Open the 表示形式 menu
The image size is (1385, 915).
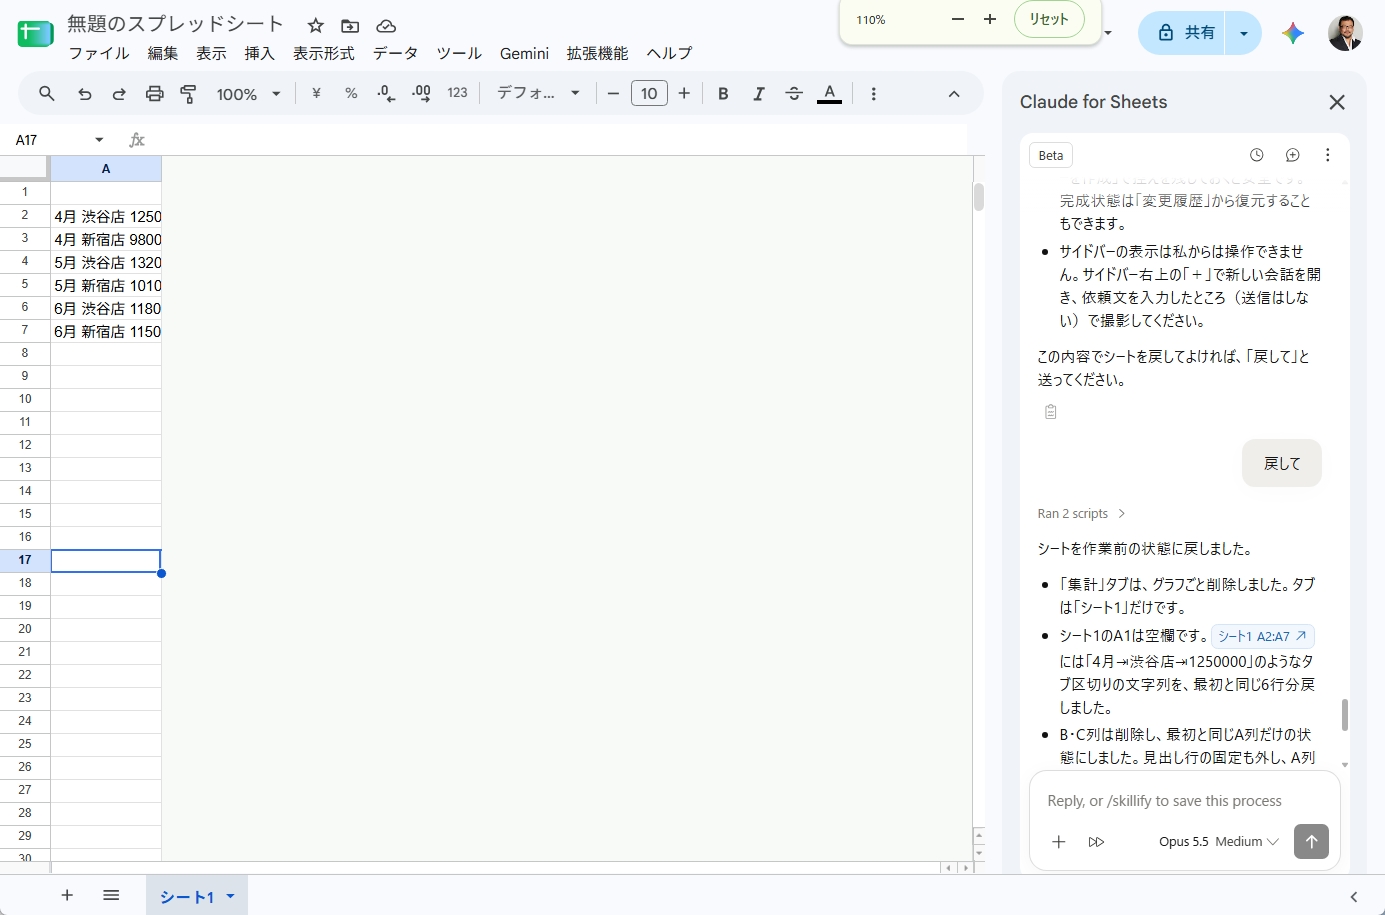324,53
